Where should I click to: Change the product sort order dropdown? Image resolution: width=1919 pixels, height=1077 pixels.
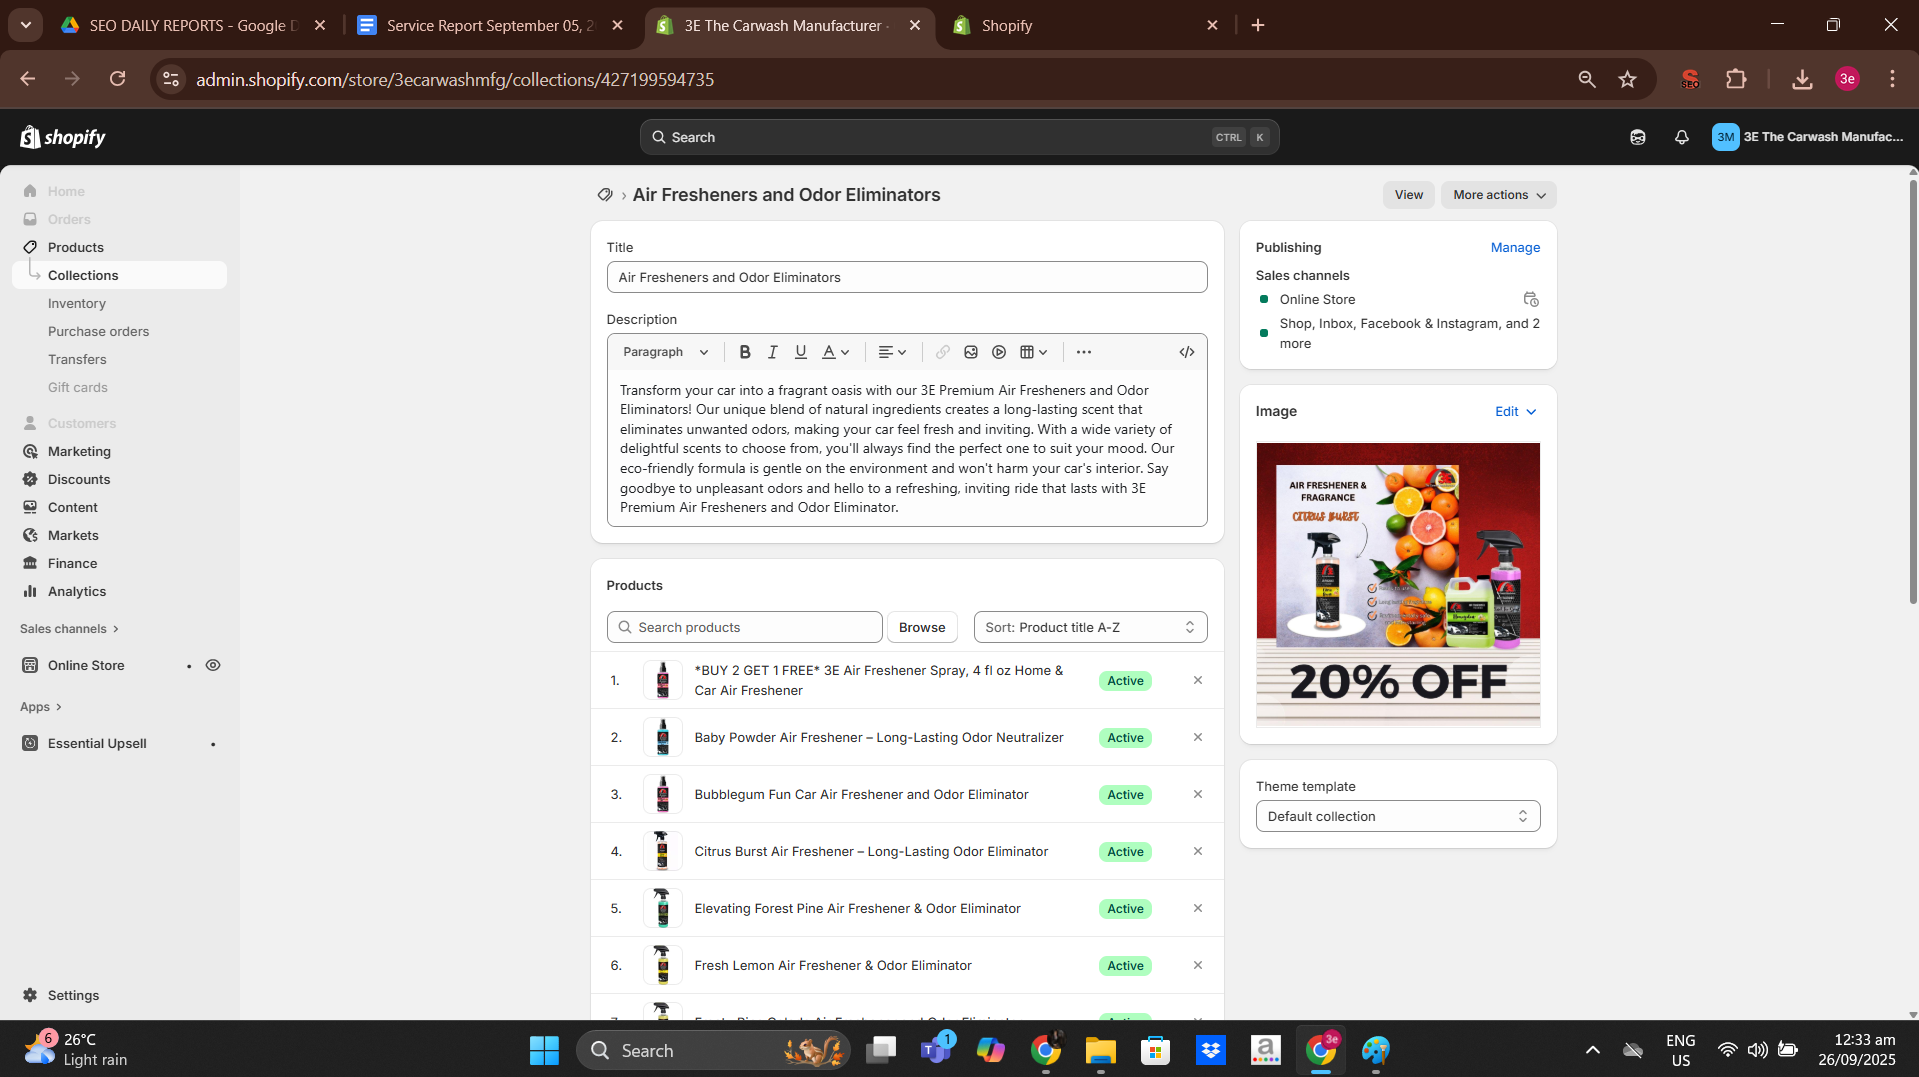pos(1090,627)
